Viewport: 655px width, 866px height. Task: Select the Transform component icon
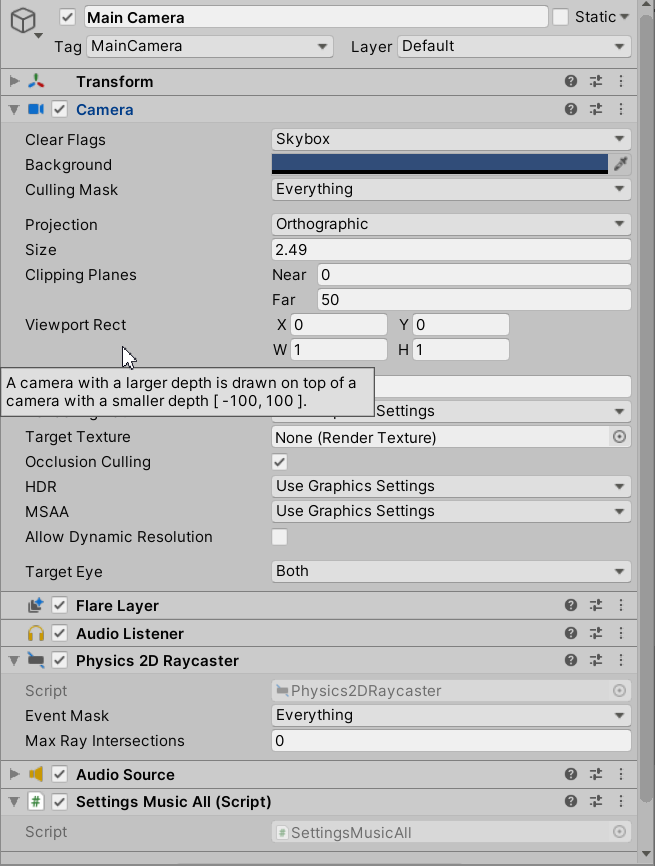tap(36, 82)
